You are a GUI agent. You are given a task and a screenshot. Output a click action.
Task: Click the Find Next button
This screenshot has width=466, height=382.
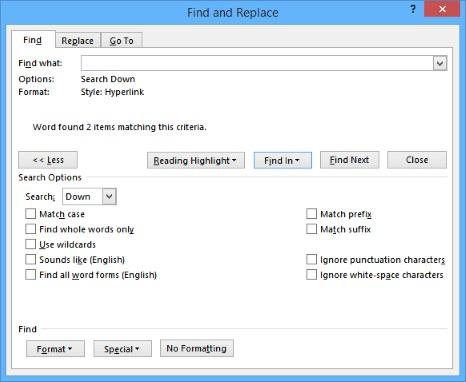349,160
